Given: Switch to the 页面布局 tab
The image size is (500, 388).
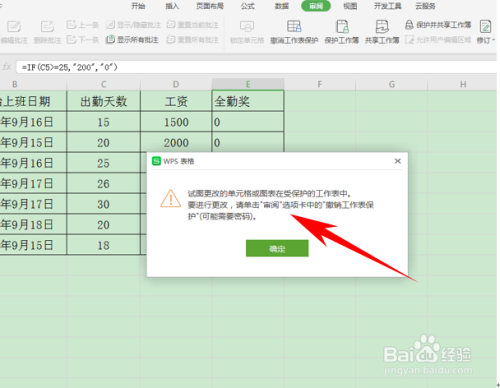Looking at the screenshot, I should 210,6.
